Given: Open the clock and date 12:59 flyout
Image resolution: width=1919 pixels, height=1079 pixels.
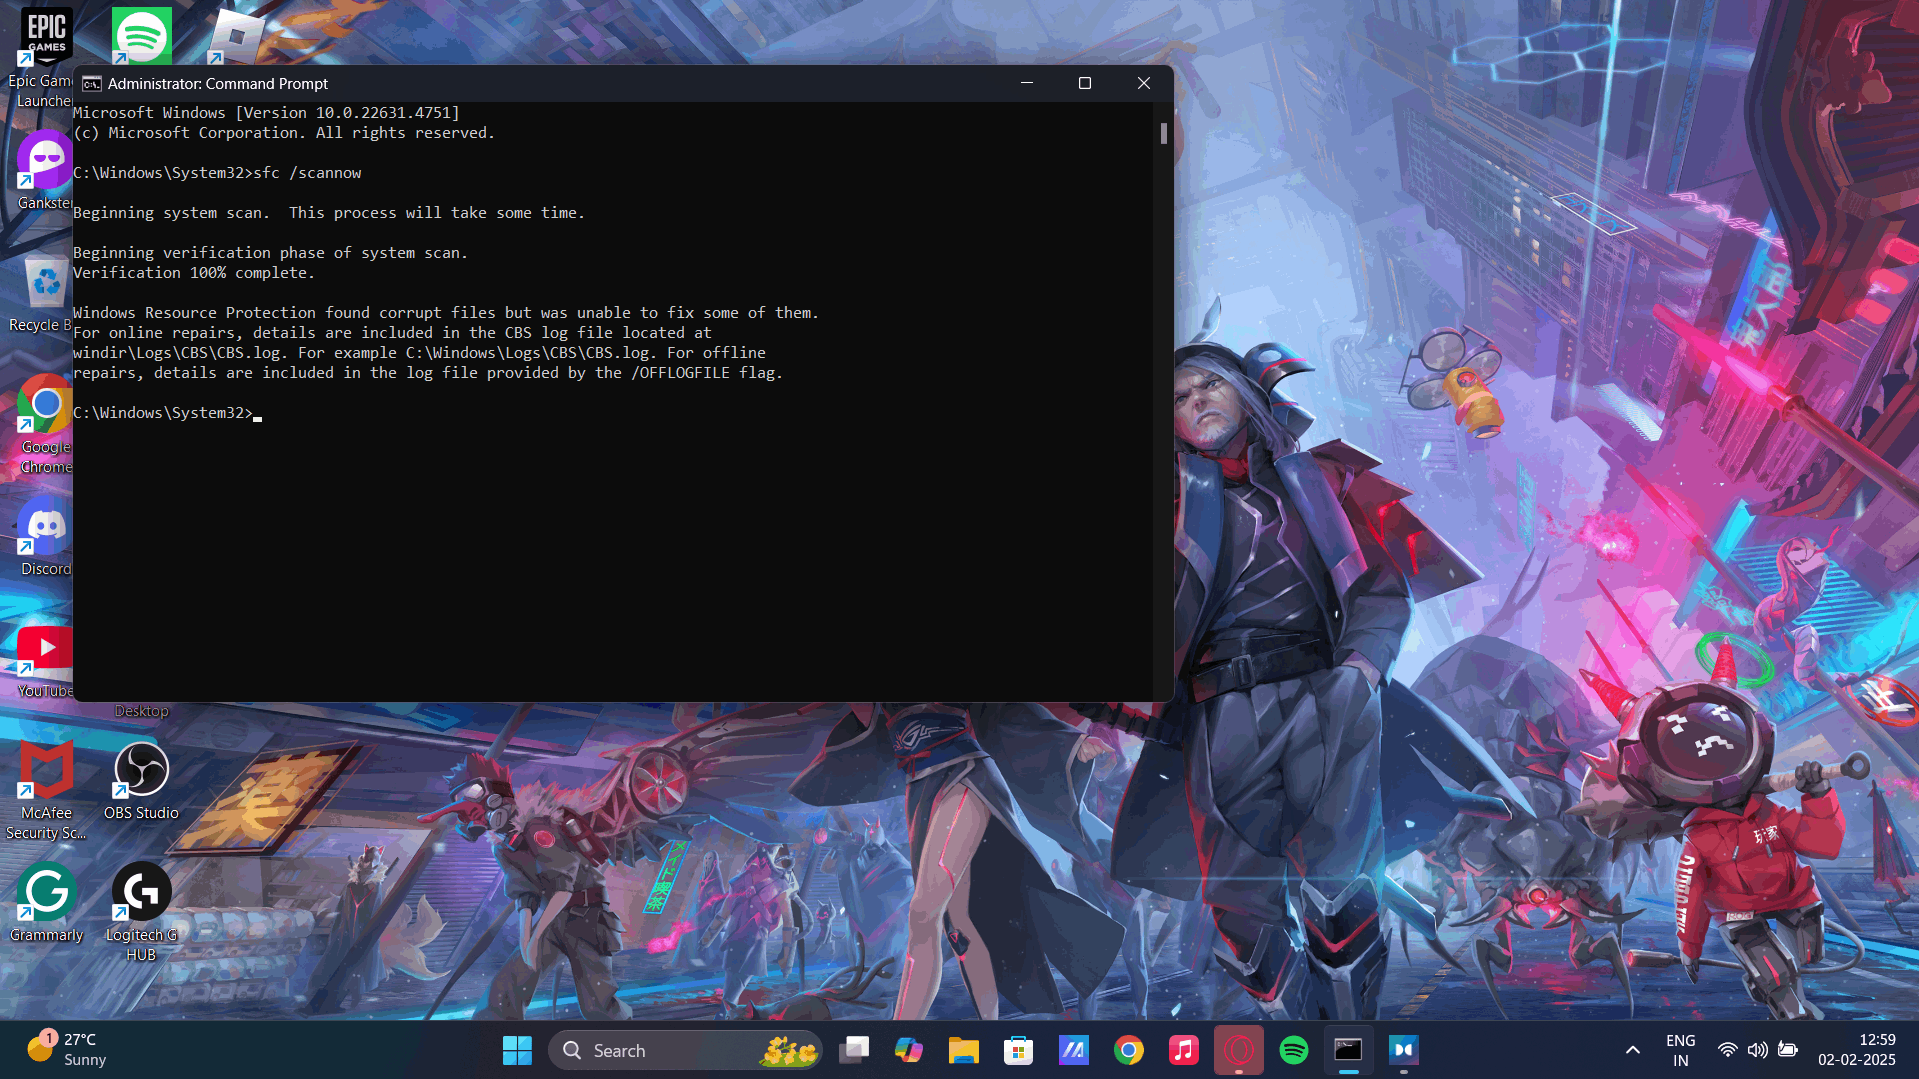Looking at the screenshot, I should click(1857, 1050).
